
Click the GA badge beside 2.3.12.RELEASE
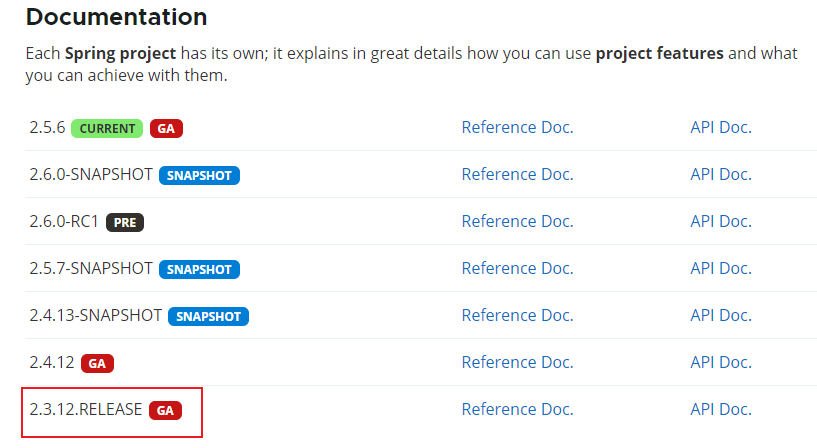click(165, 410)
